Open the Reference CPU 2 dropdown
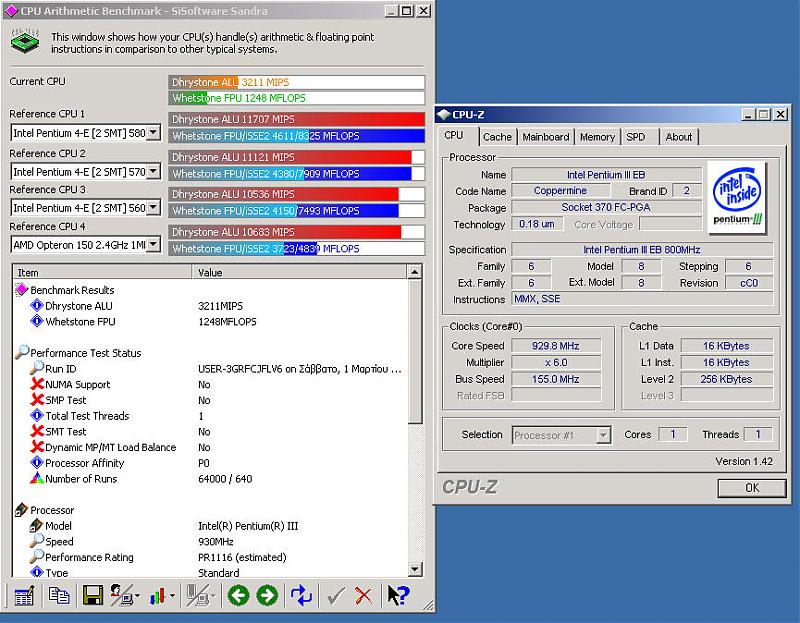This screenshot has width=800, height=623. point(153,171)
